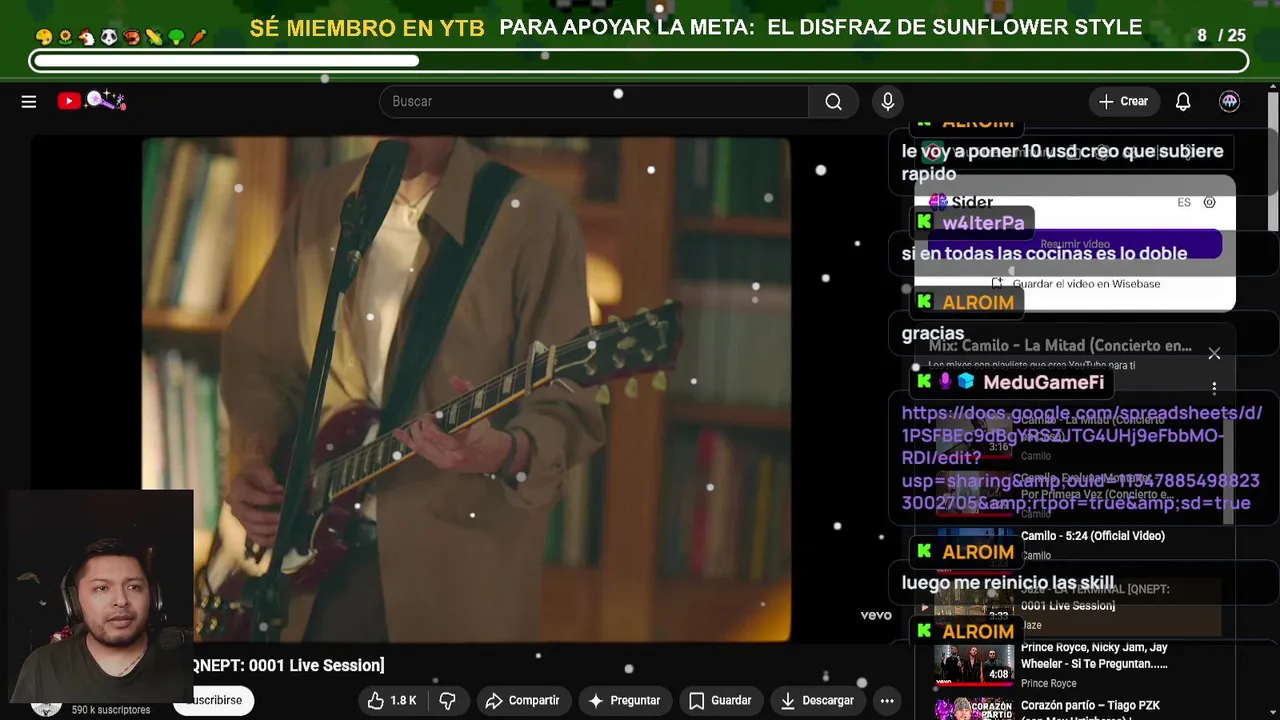Image resolution: width=1280 pixels, height=720 pixels.
Task: Open Camilo - 5:24 (Official Video)
Action: pyautogui.click(x=1092, y=536)
